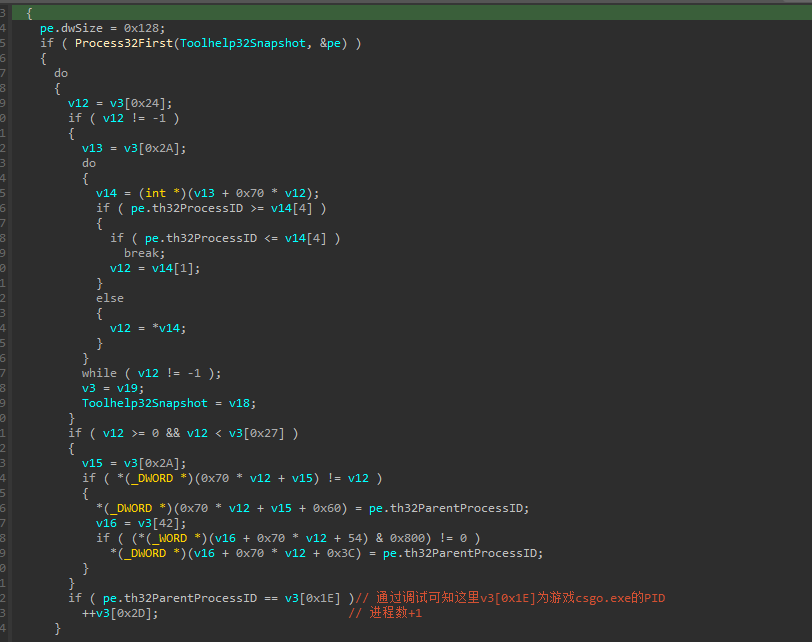
Task: Click the 0x800 bitmask constant
Action: [419, 538]
